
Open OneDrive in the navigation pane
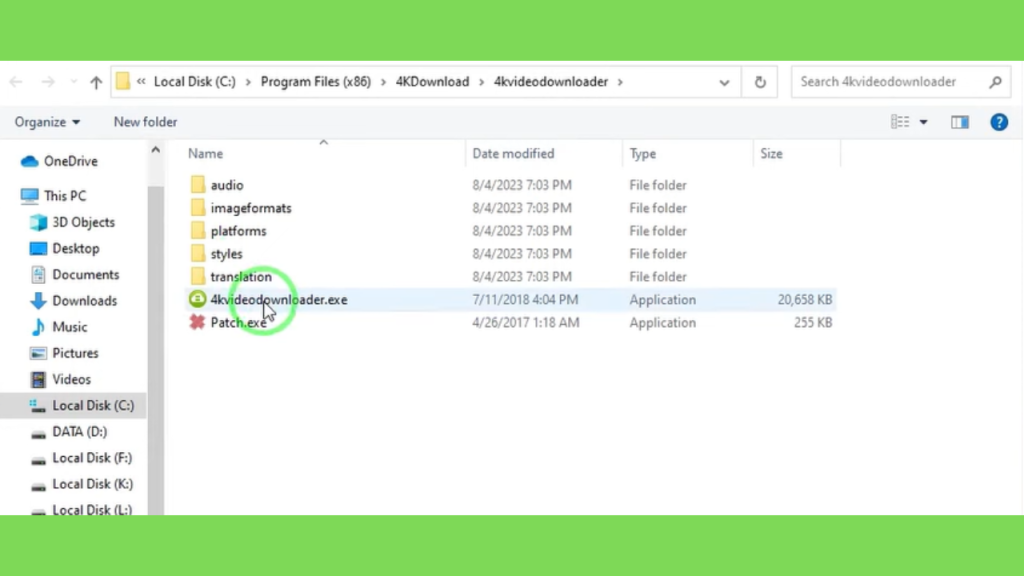tap(71, 161)
